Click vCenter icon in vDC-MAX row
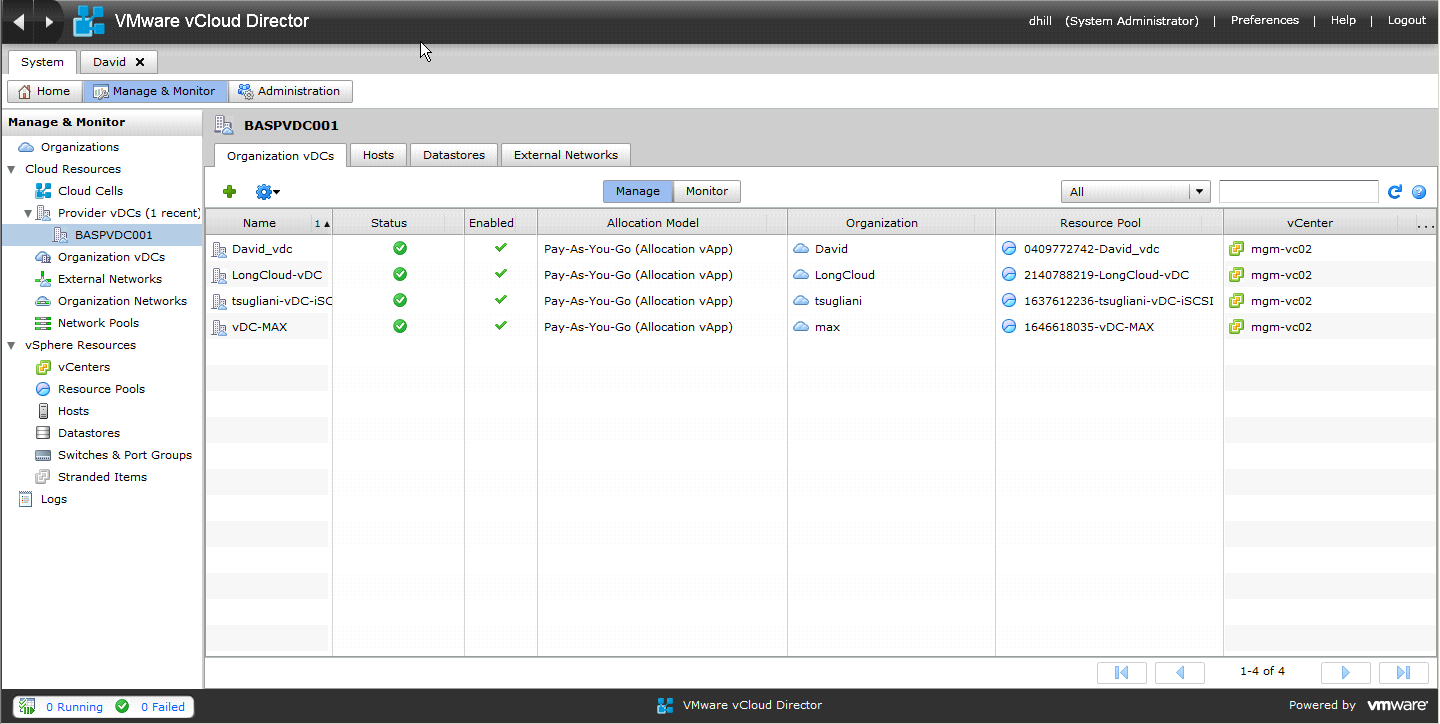The image size is (1440, 724). (1236, 326)
